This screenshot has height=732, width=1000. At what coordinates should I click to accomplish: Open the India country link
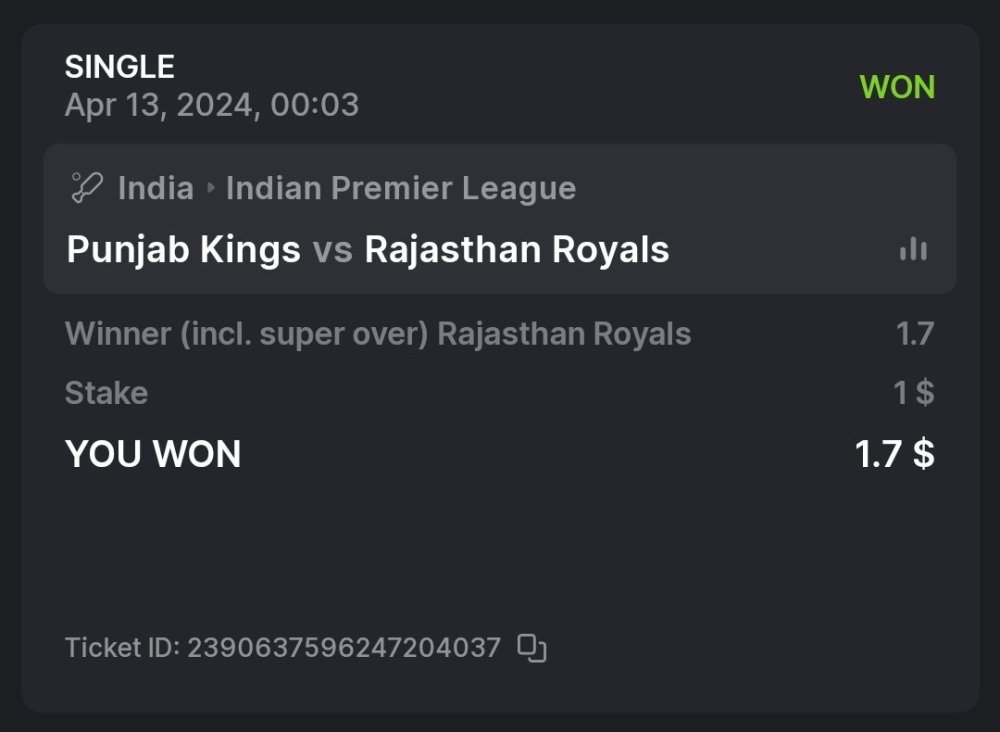click(156, 188)
